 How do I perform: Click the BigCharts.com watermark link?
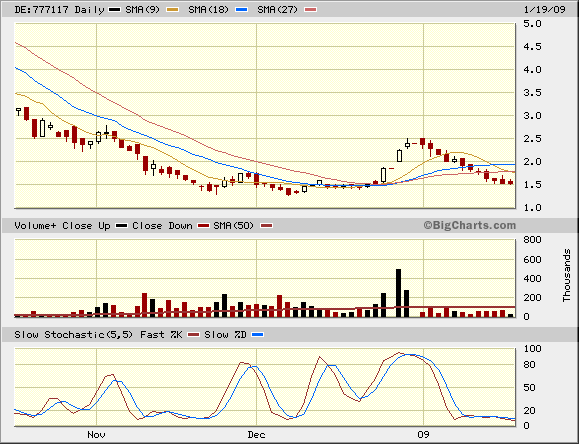[x=469, y=225]
